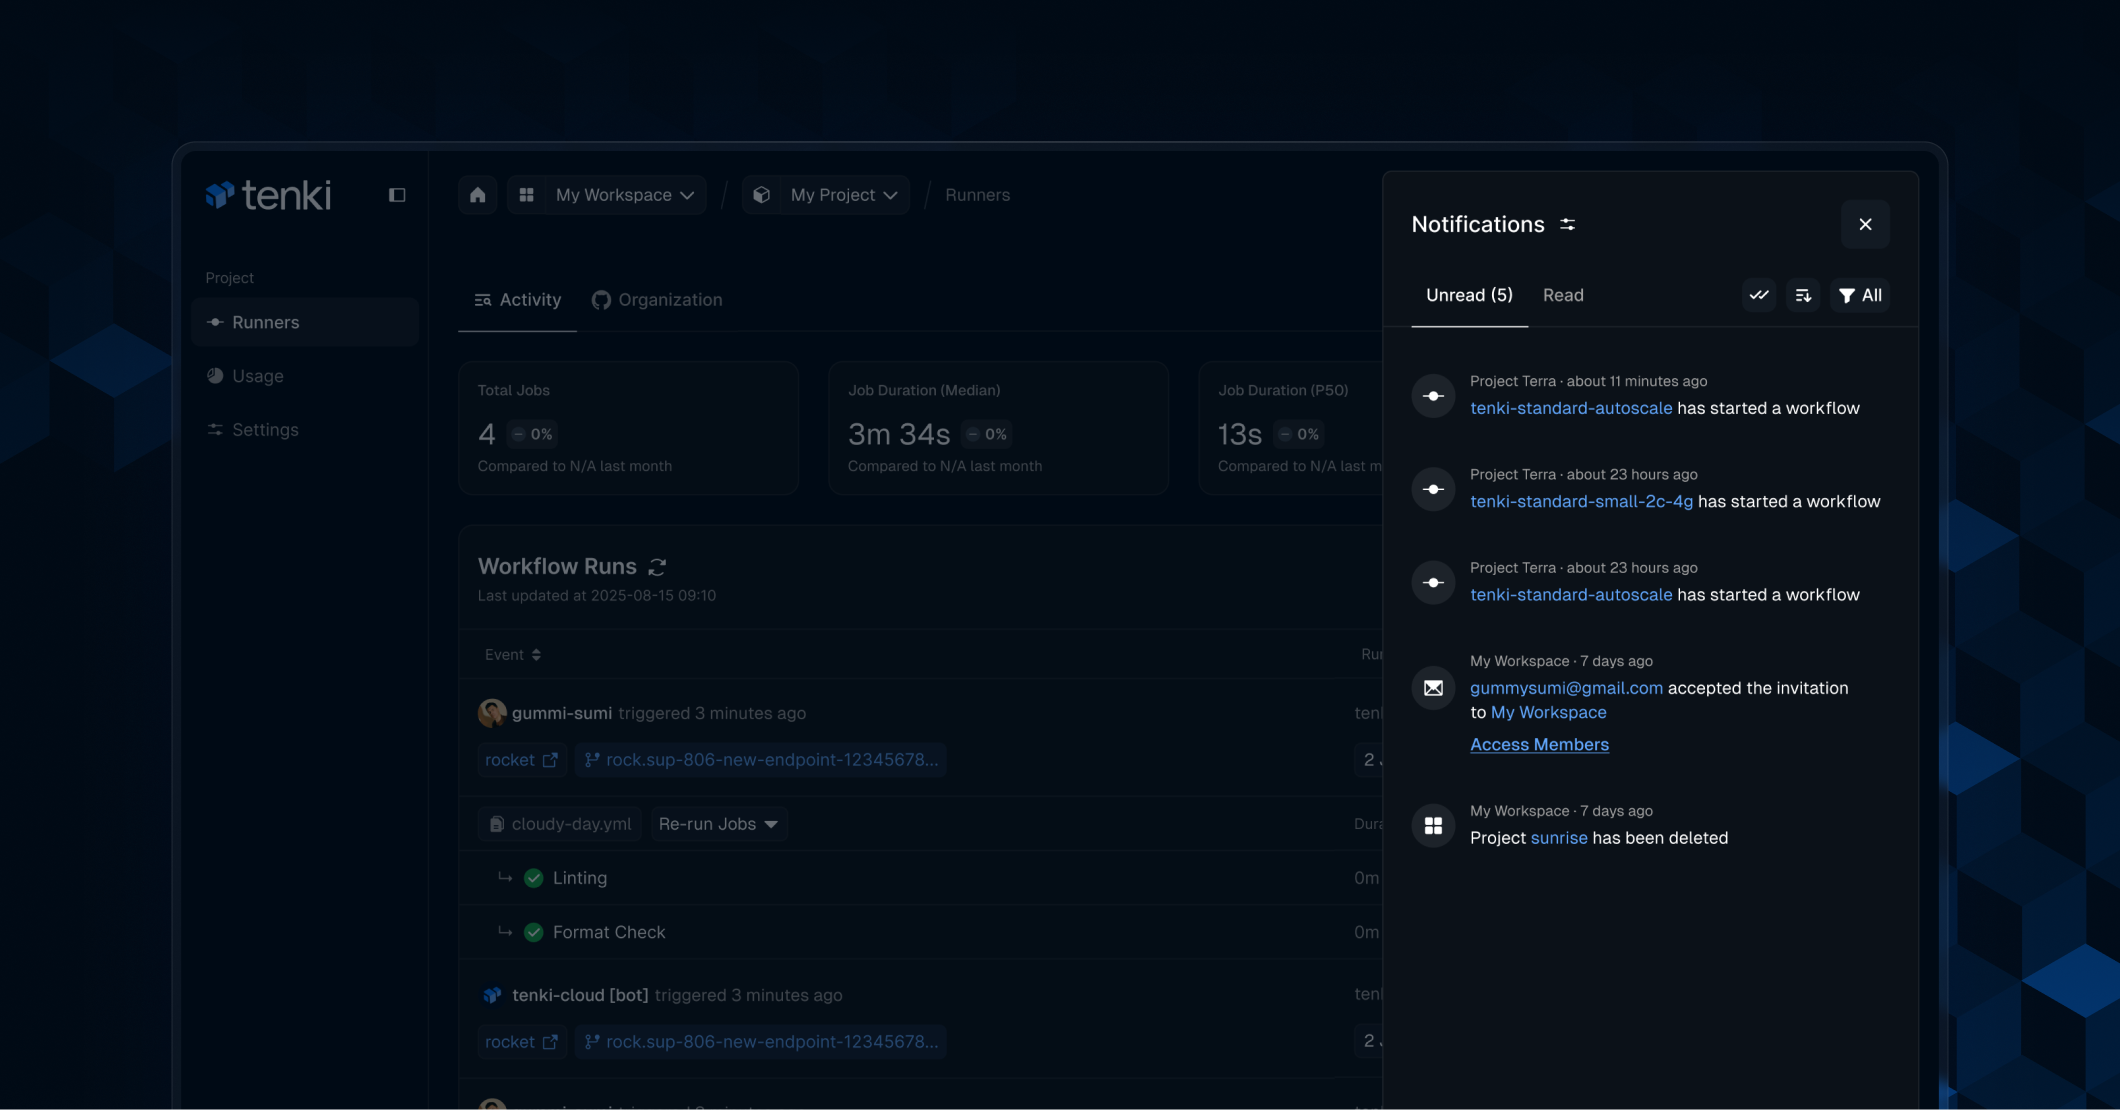Open the GitHub icon on the Organization tab
Image resolution: width=2120 pixels, height=1110 pixels.
600,299
